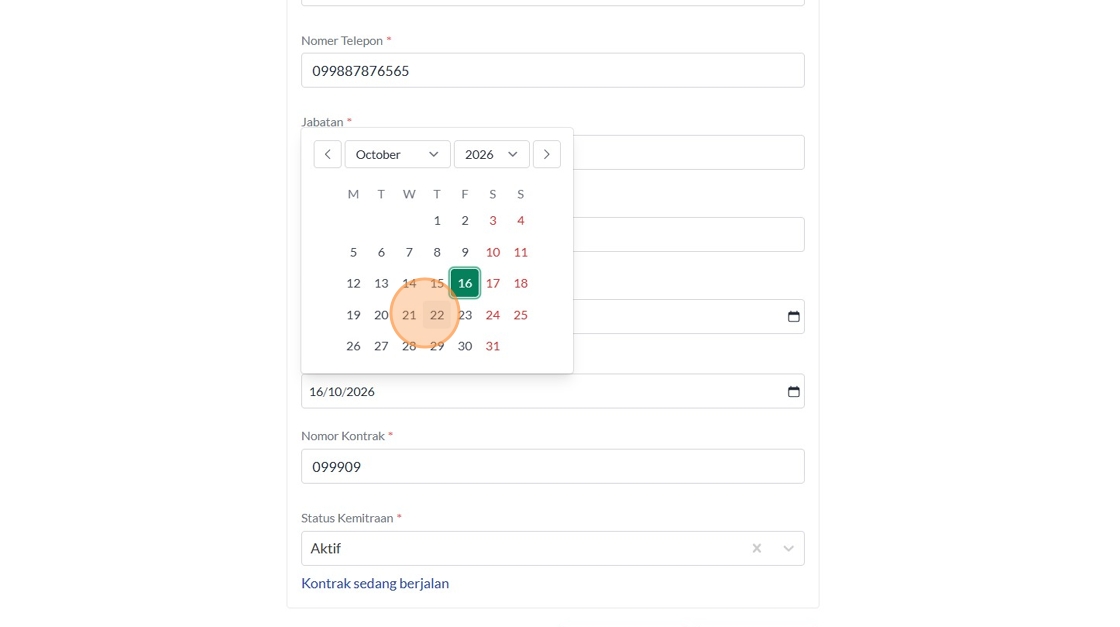
Task: Select October 1 in calendar
Action: pyautogui.click(x=437, y=220)
